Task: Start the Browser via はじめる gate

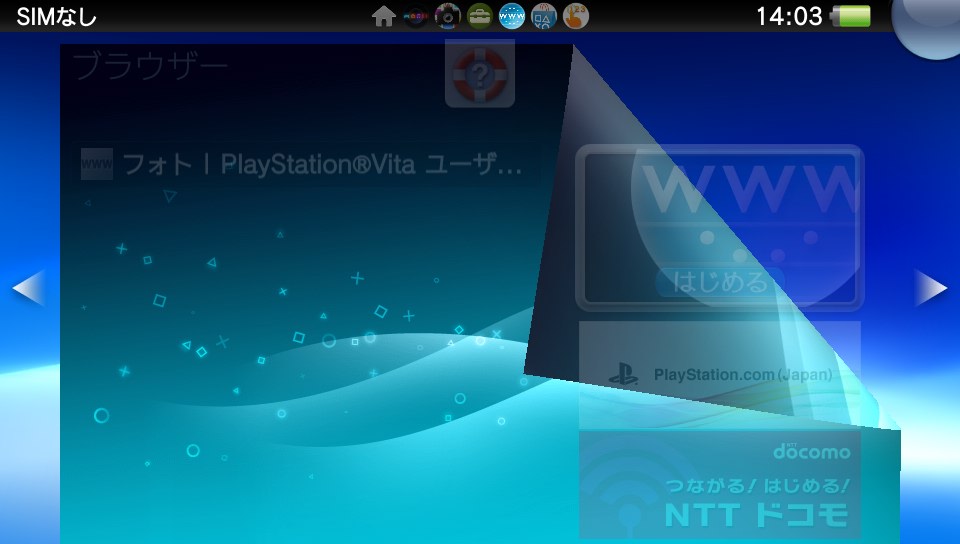Action: click(x=719, y=228)
